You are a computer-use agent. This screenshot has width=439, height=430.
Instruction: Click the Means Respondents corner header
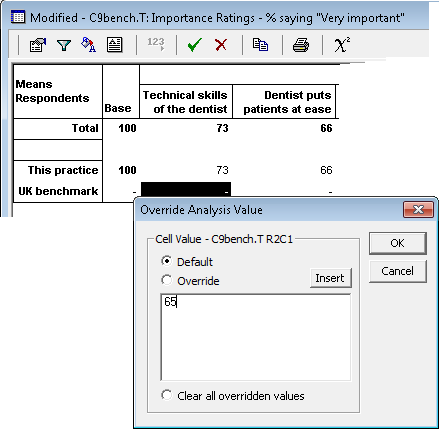click(58, 92)
